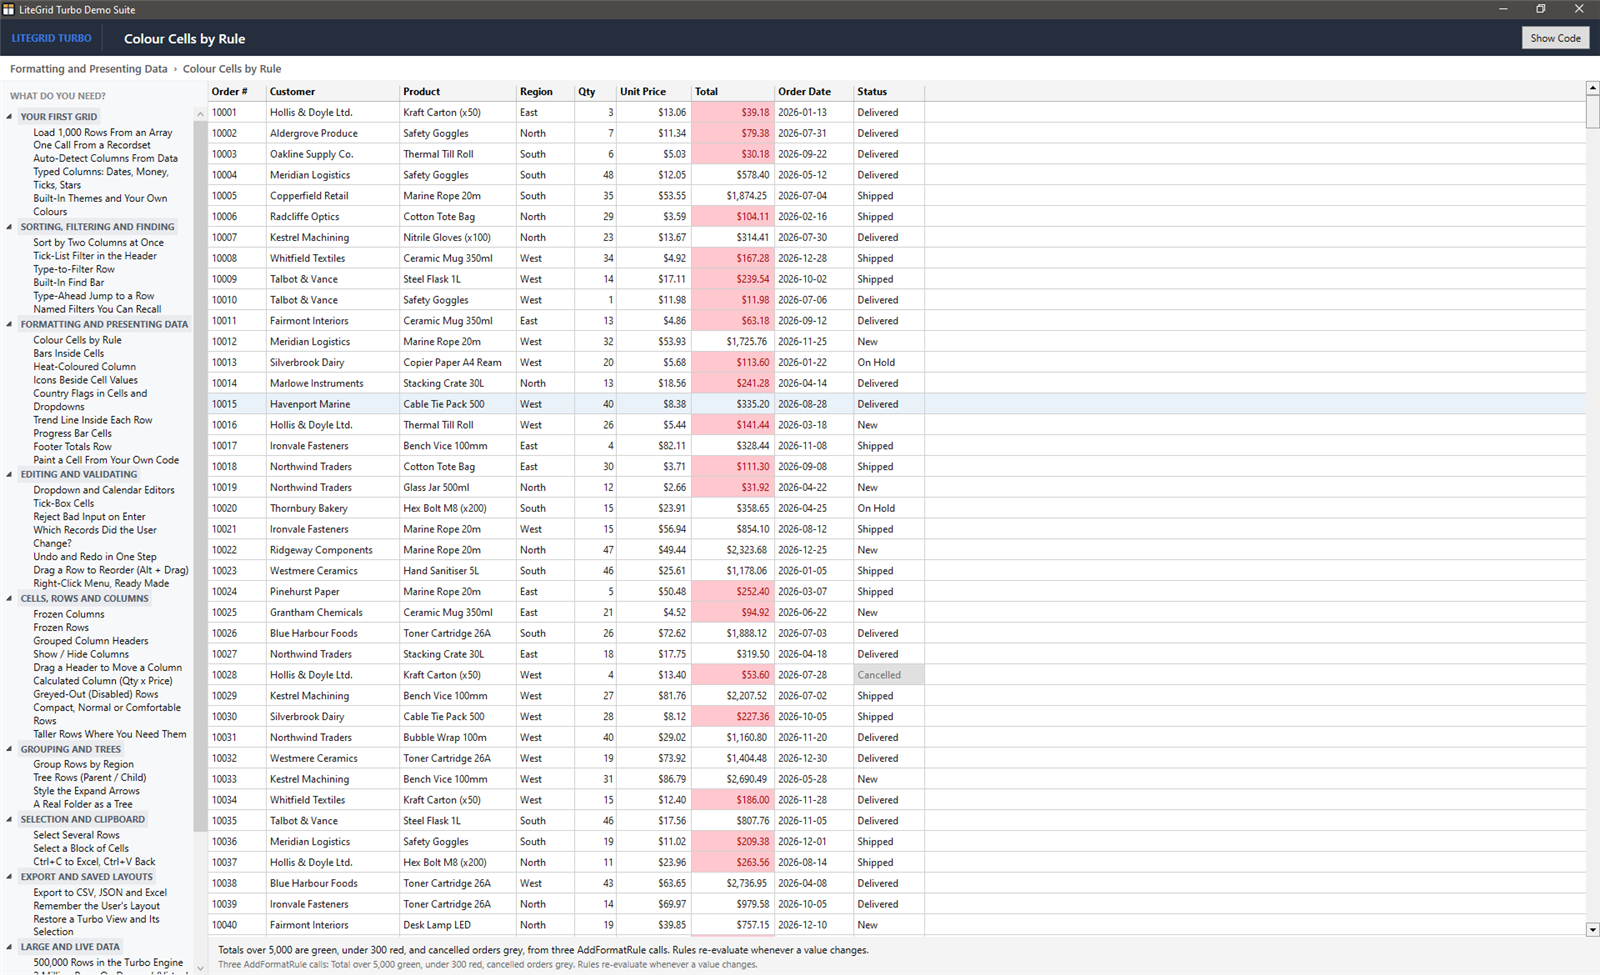This screenshot has height=975, width=1600.
Task: Open Icons Beside Cell Values demo
Action: click(85, 380)
